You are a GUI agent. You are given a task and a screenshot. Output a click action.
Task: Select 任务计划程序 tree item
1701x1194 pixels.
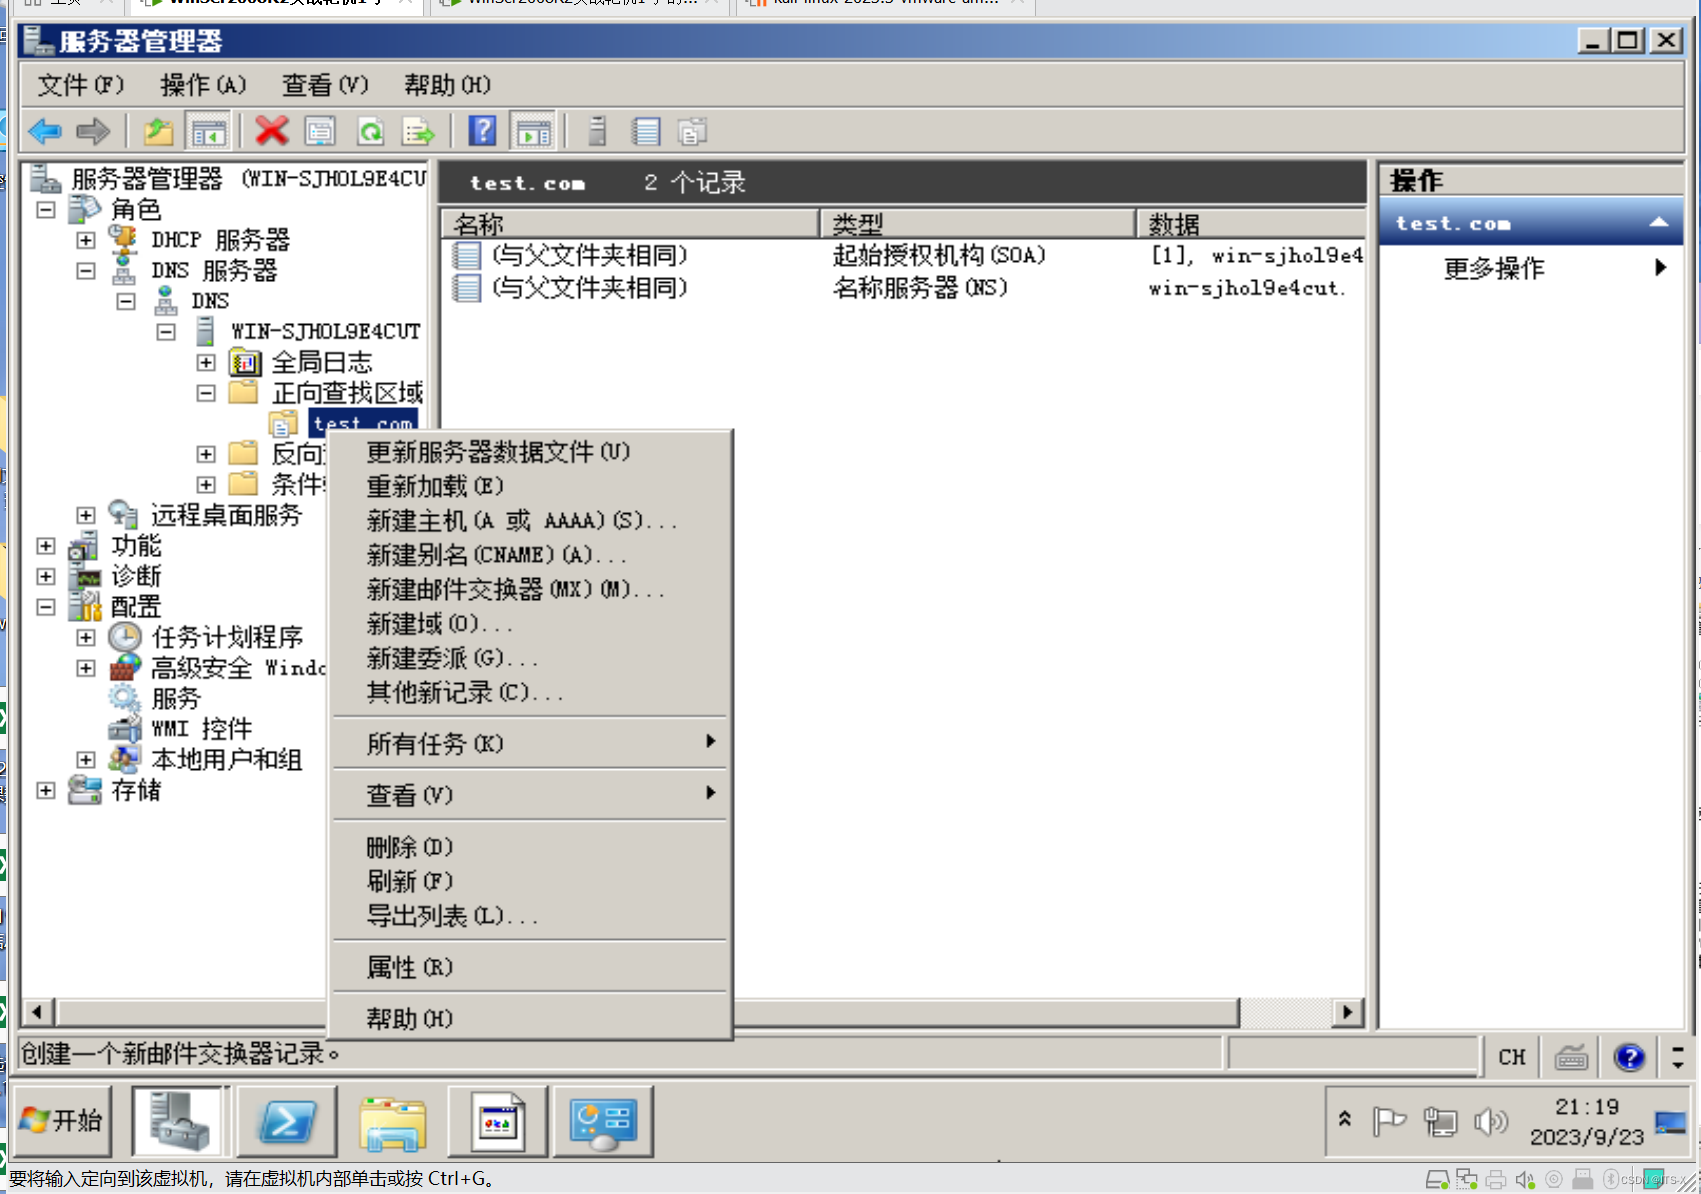pos(227,637)
